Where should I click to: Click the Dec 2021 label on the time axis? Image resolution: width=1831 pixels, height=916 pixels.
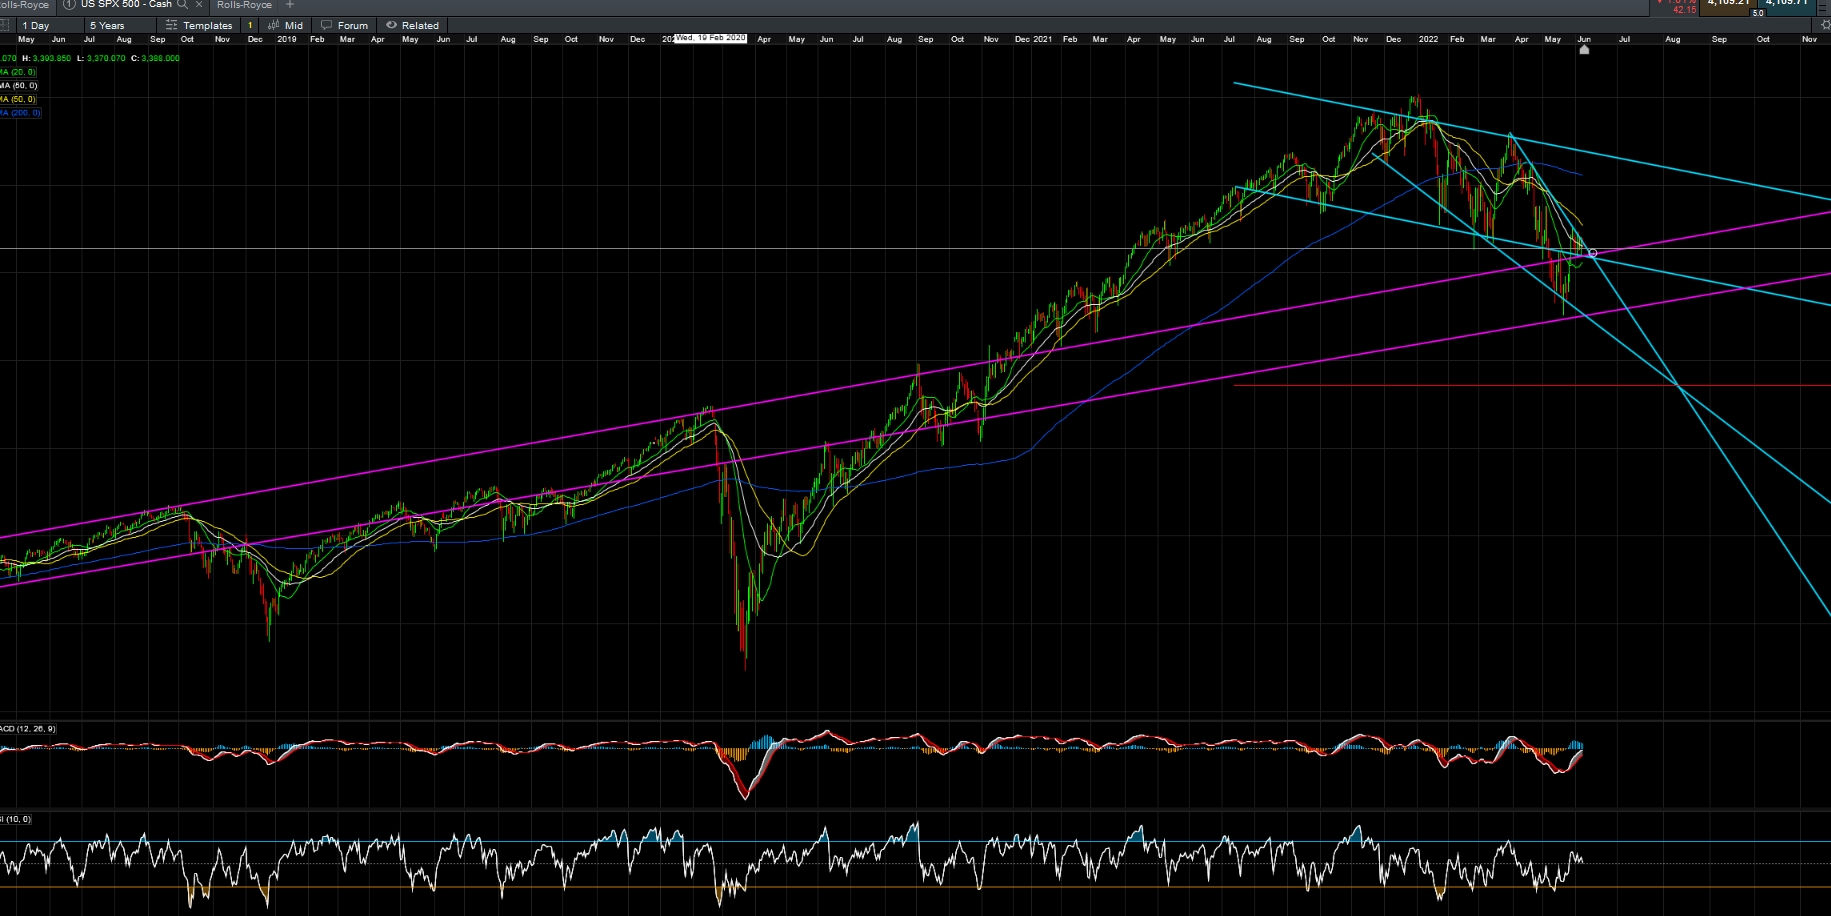[1033, 40]
